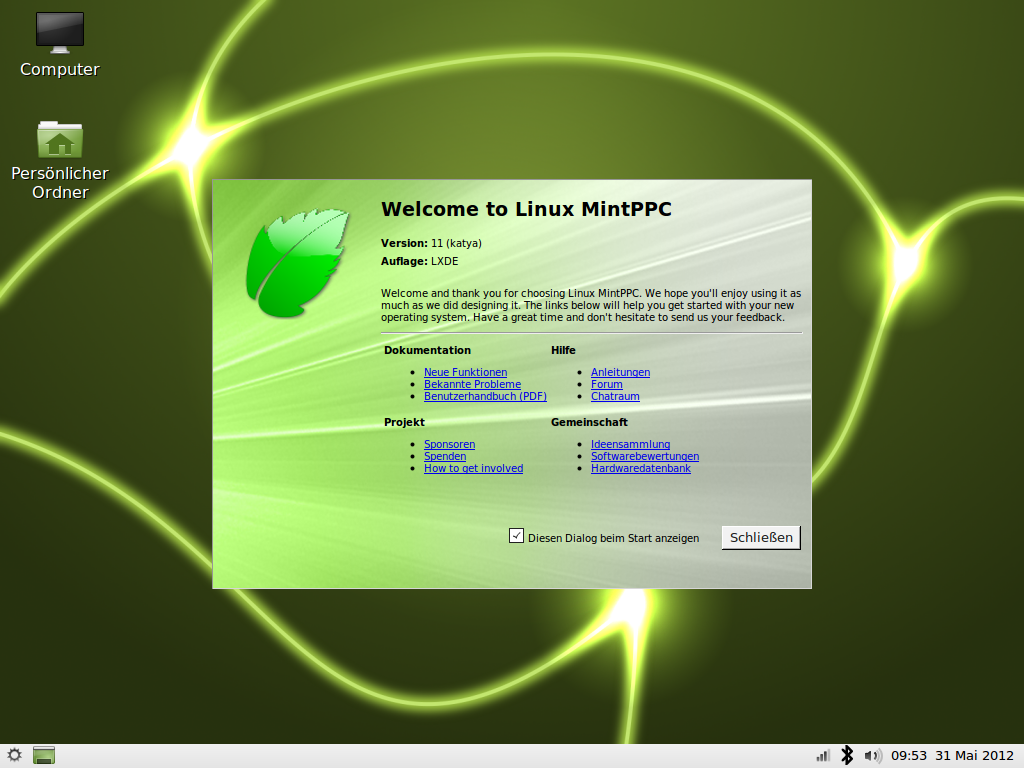This screenshot has width=1024, height=768.
Task: Click the Hilfe section heading
Action: tap(563, 350)
